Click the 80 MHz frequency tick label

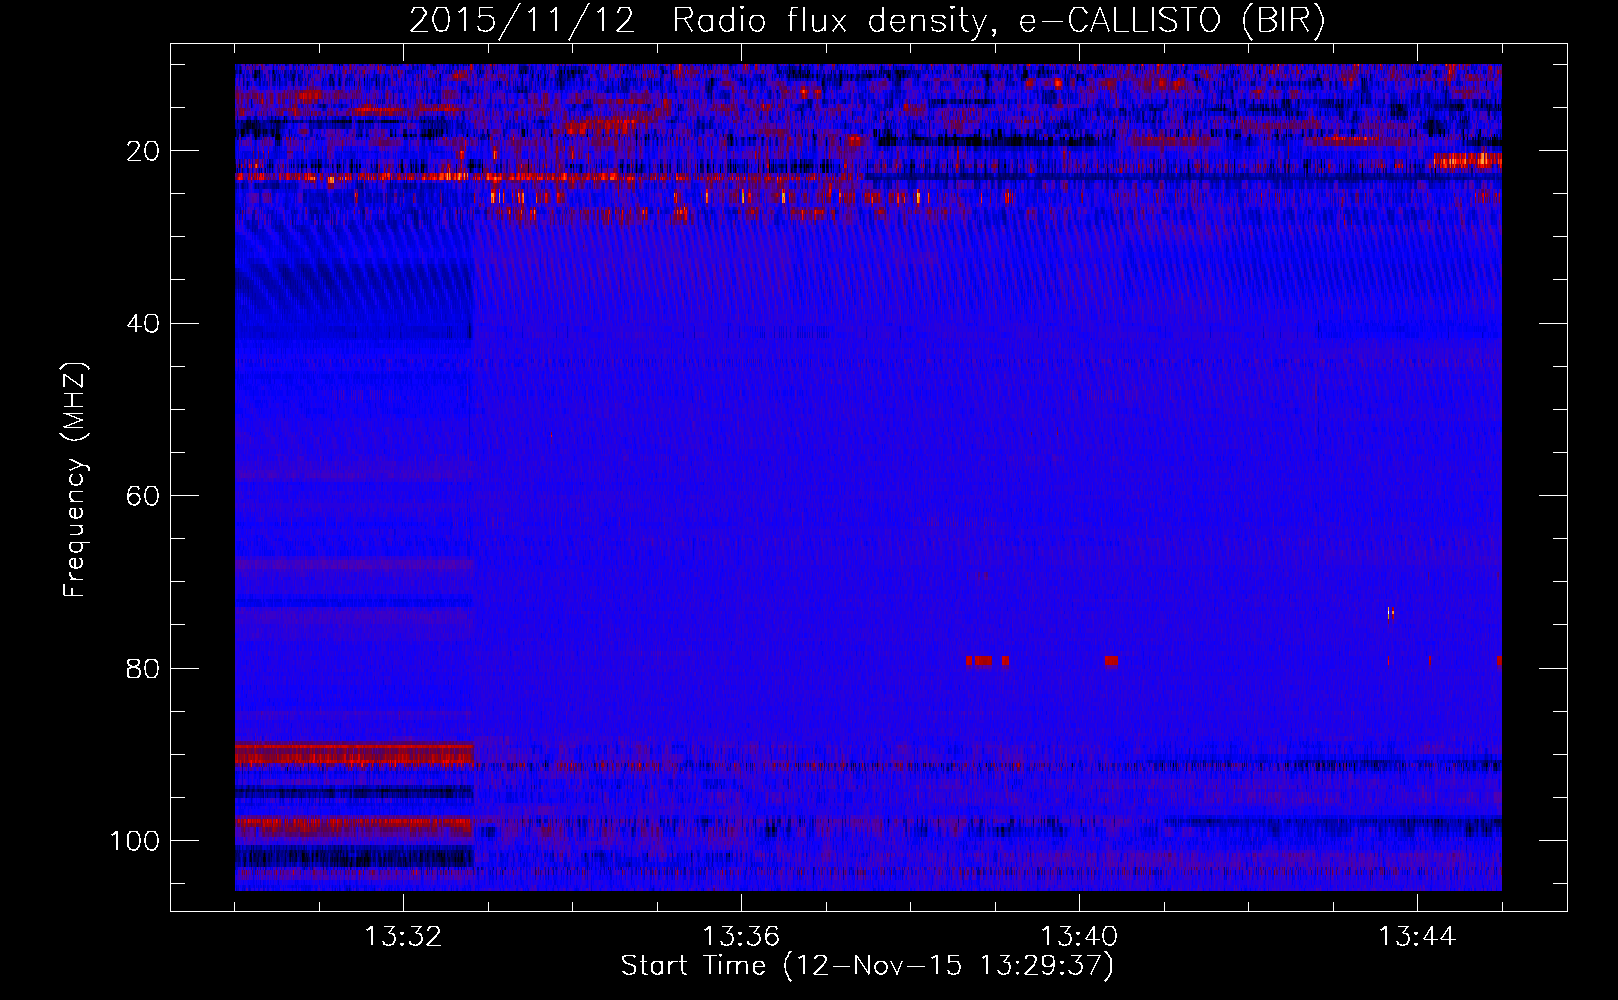point(144,668)
